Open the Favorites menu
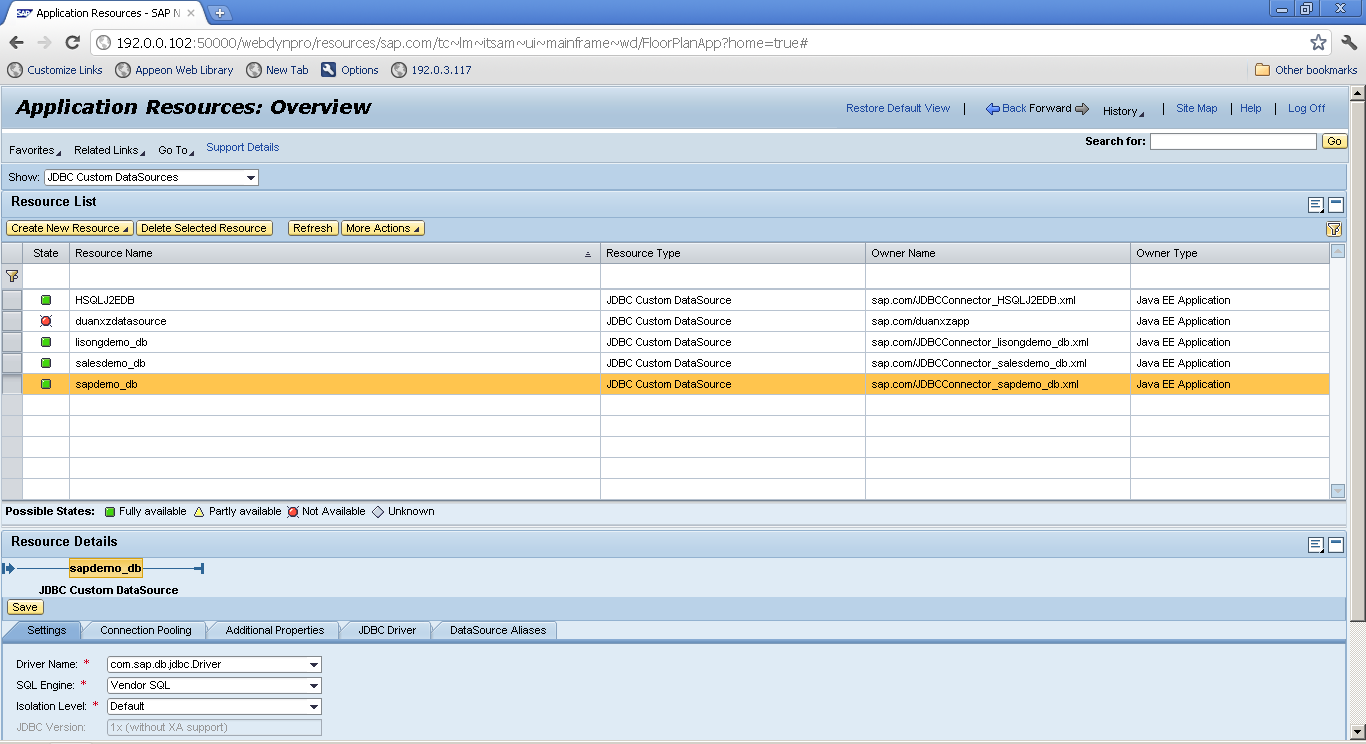Image resolution: width=1366 pixels, height=744 pixels. point(35,150)
